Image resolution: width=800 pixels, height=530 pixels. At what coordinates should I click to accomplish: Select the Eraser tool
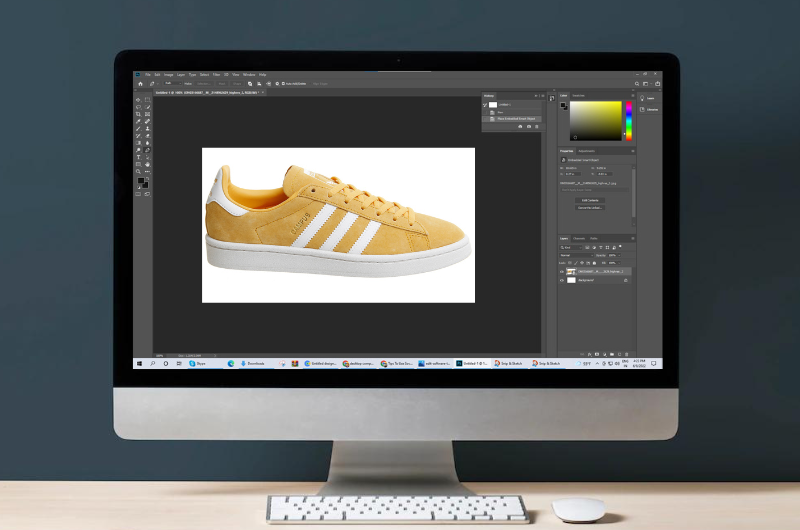(147, 136)
